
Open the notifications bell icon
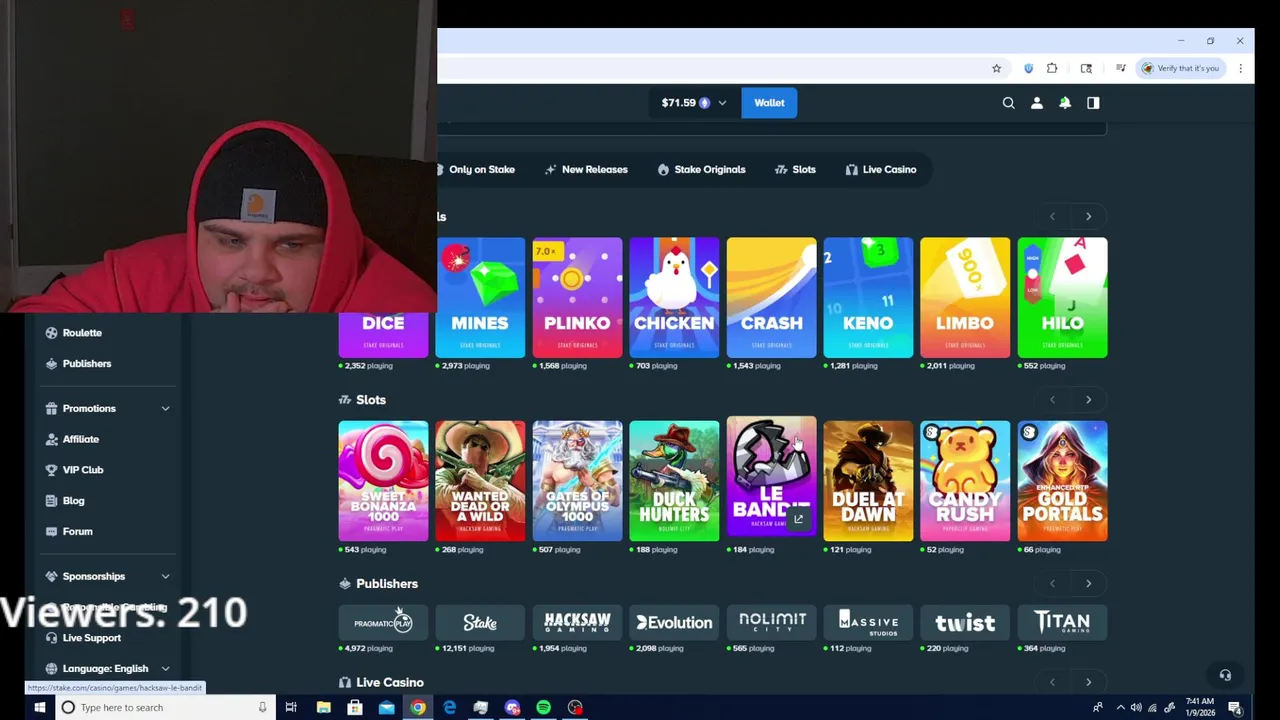tap(1065, 102)
